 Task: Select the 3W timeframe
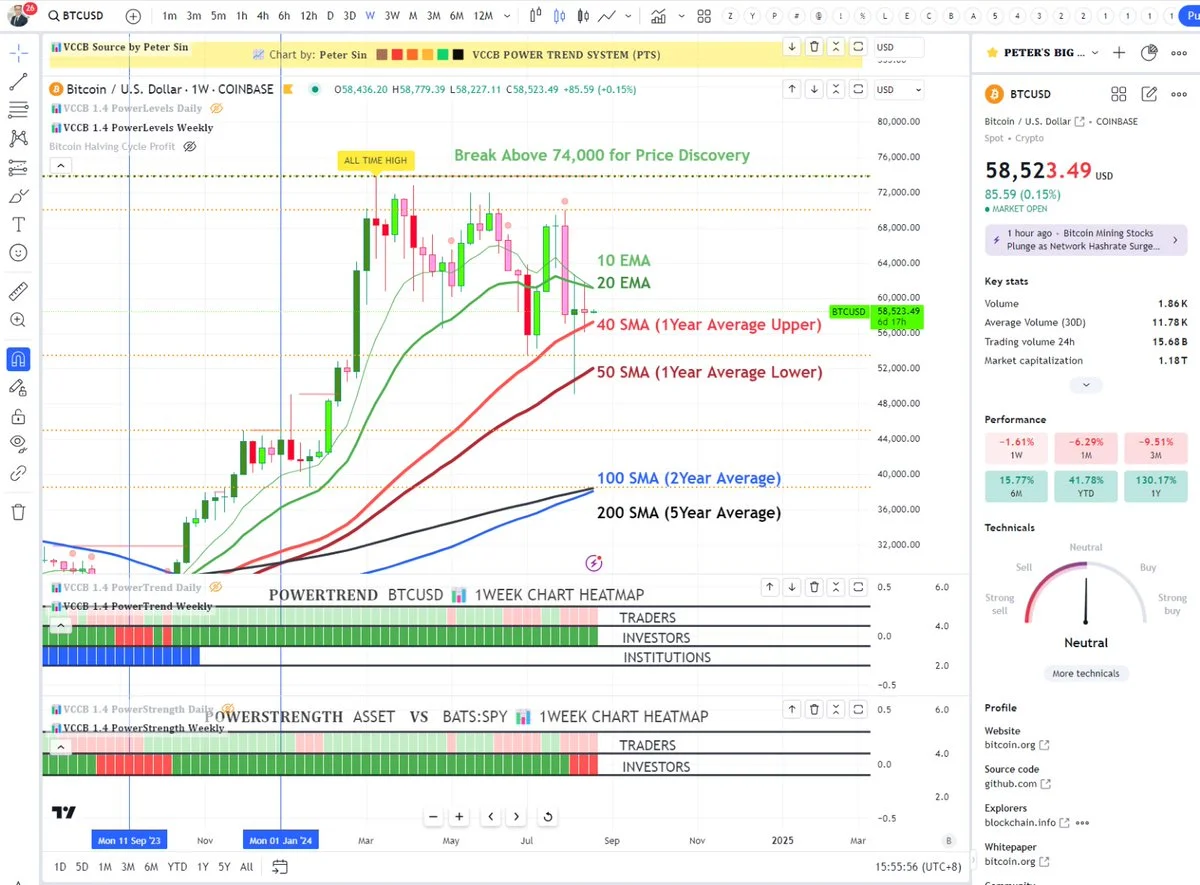[392, 16]
